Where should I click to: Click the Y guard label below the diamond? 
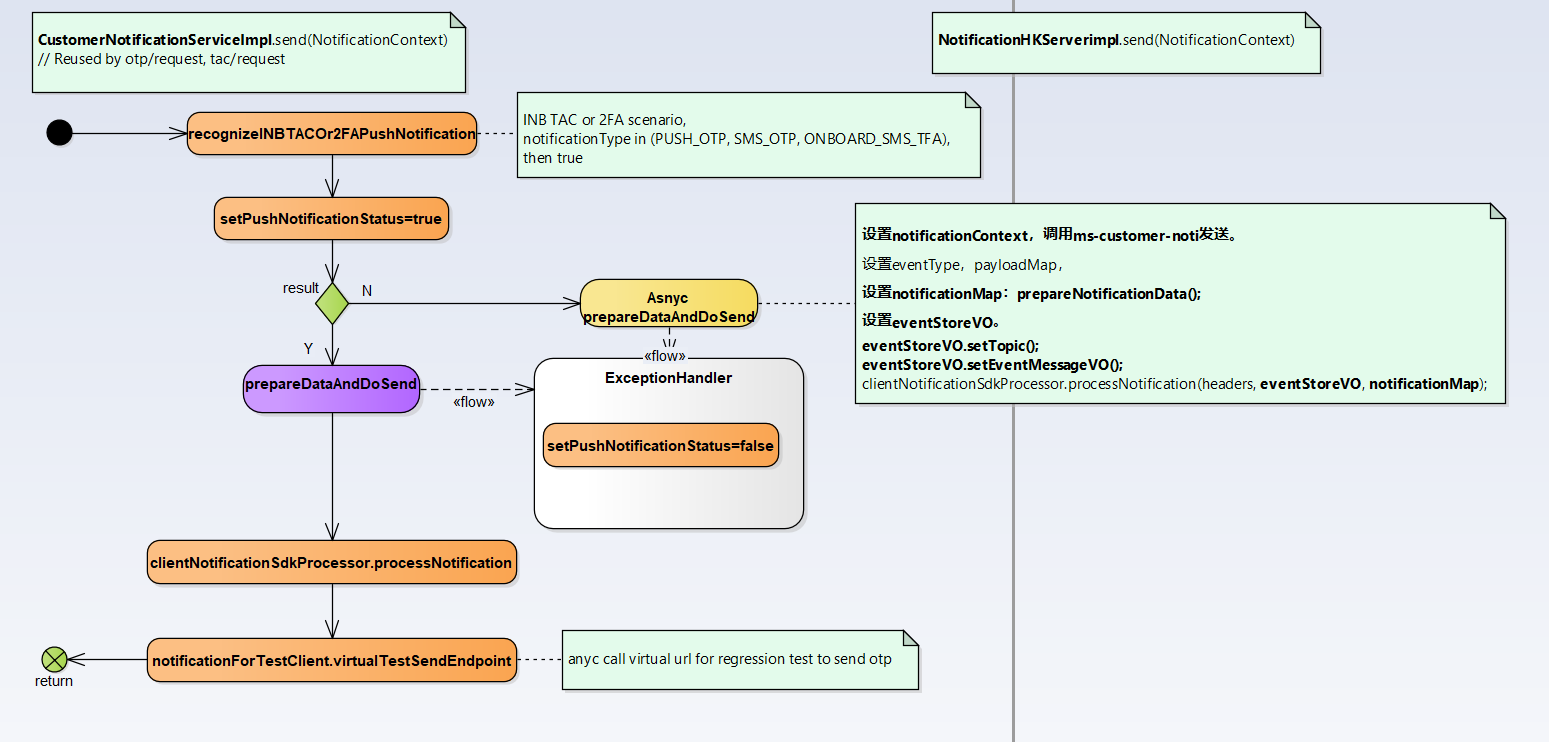click(x=308, y=348)
